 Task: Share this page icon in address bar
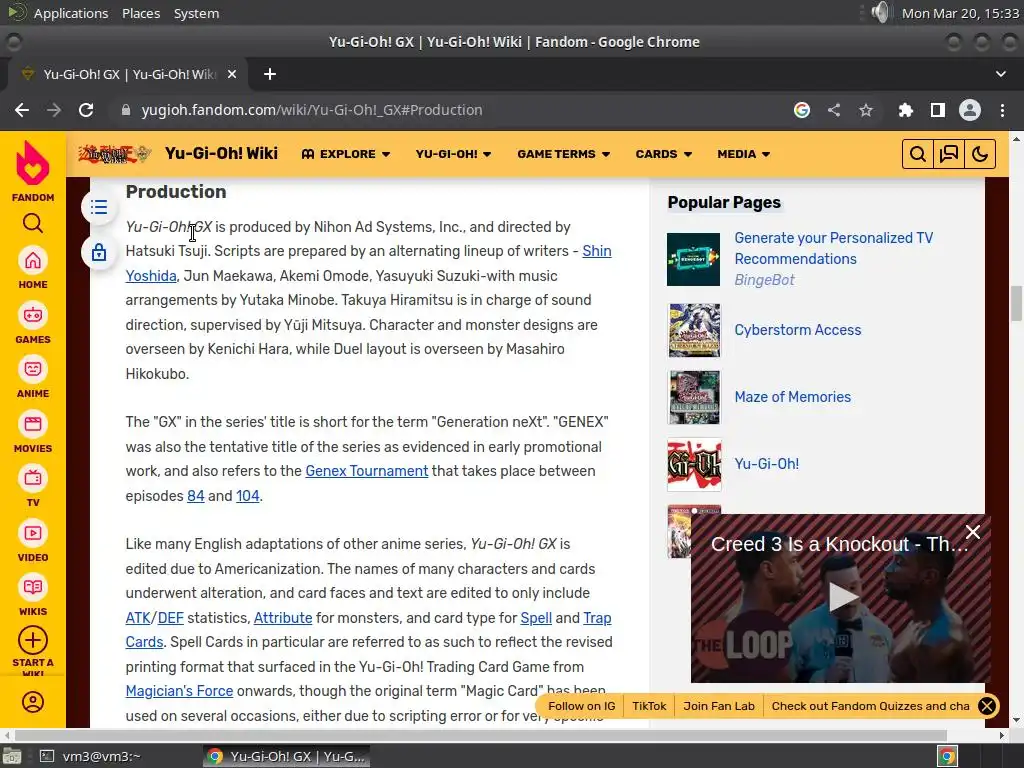coord(834,110)
